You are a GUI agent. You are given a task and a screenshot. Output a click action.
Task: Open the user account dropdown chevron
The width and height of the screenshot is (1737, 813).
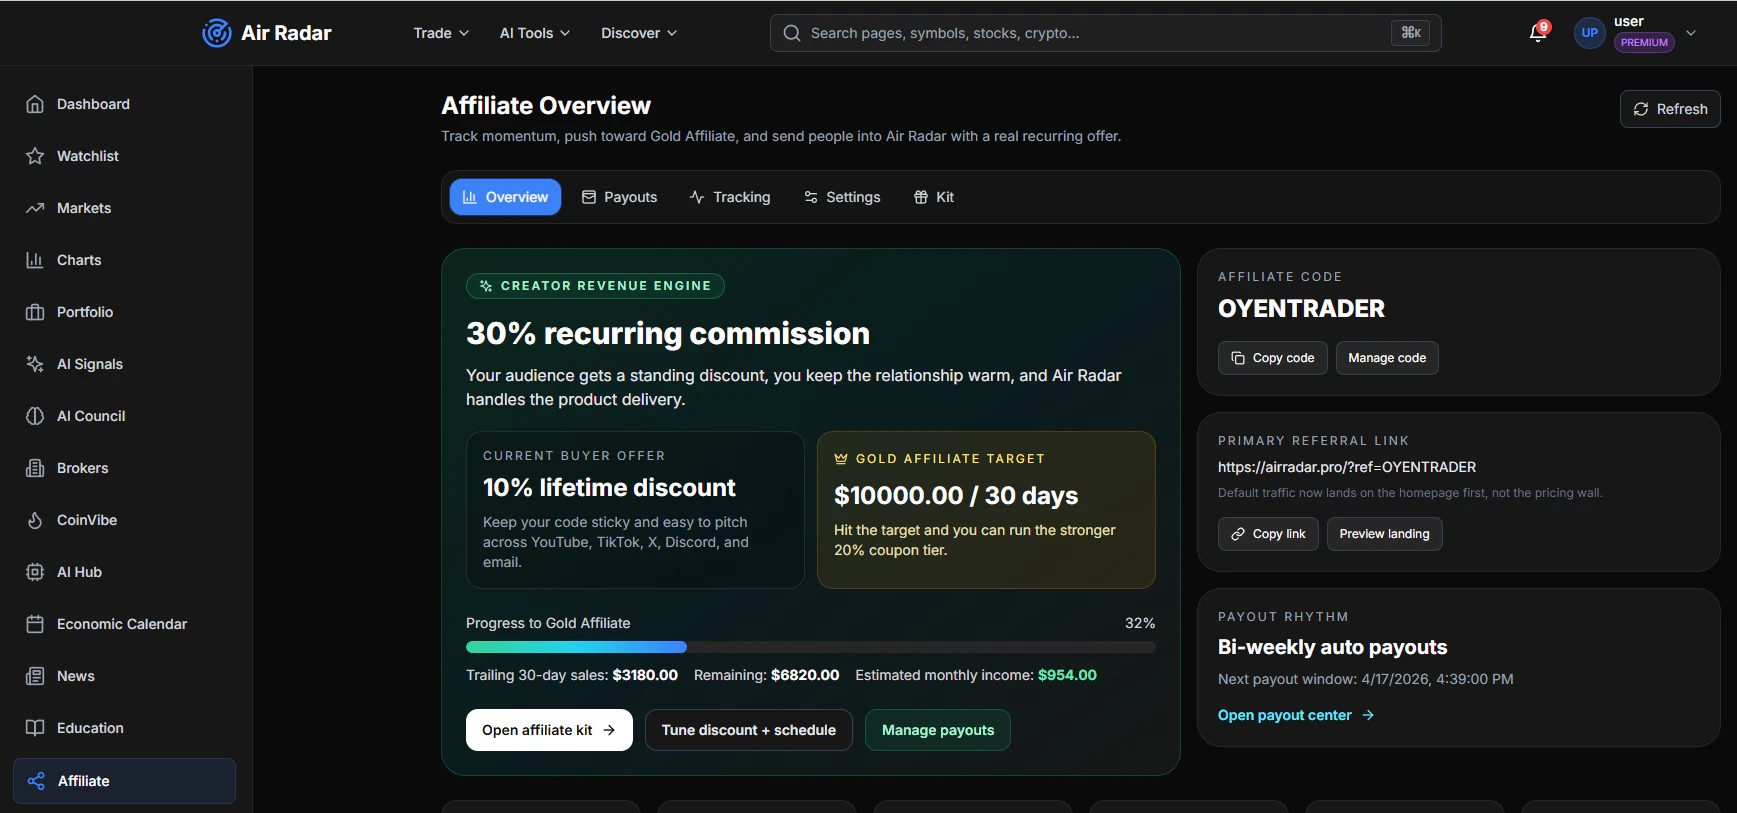(1691, 33)
